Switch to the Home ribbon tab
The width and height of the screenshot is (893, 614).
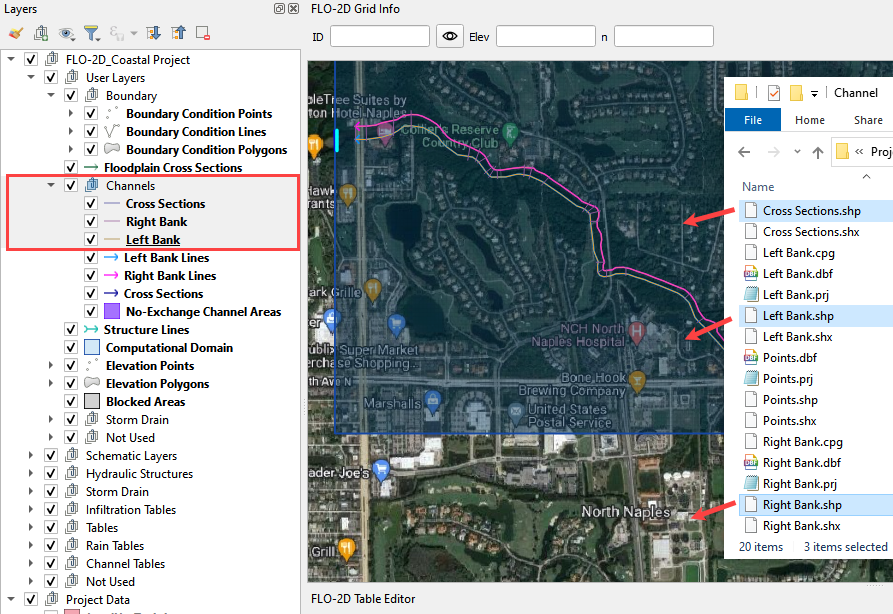point(809,120)
